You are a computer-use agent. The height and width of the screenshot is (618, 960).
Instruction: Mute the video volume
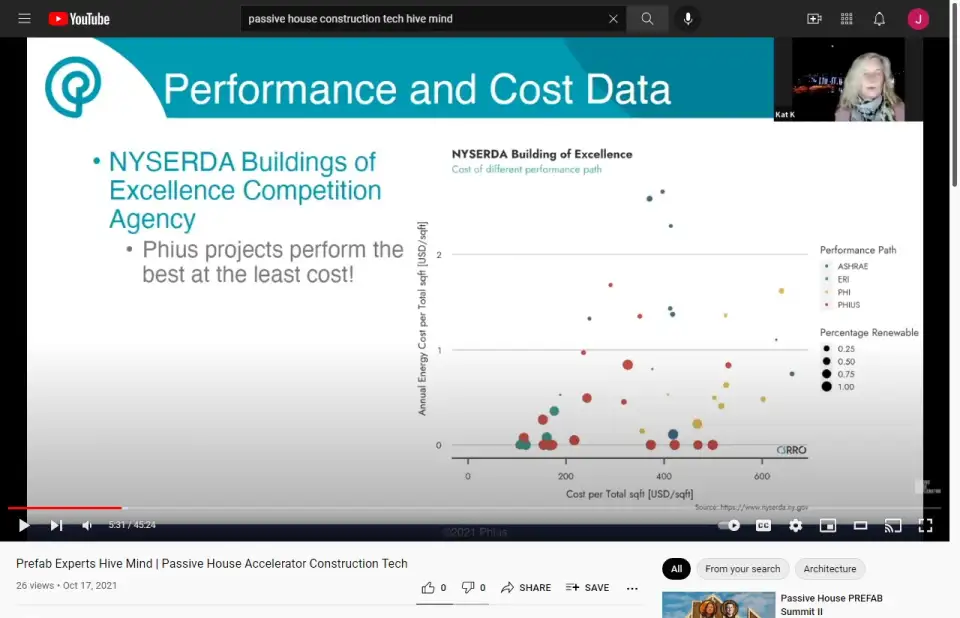pyautogui.click(x=88, y=525)
